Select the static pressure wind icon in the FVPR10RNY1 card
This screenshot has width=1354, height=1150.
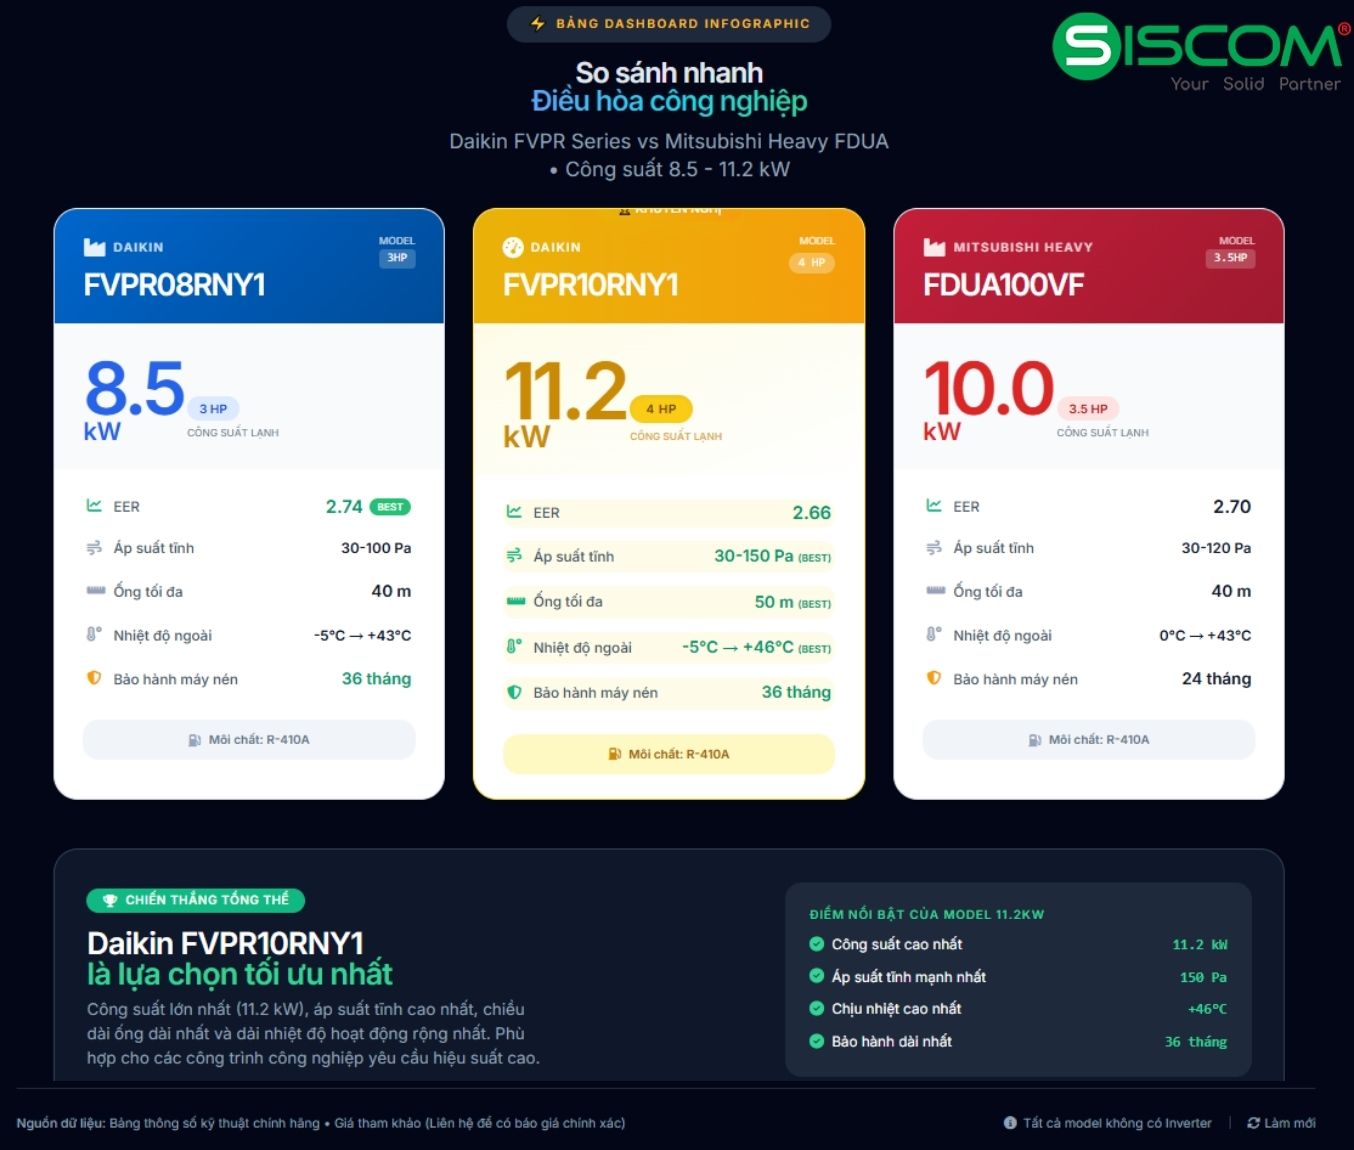[514, 556]
